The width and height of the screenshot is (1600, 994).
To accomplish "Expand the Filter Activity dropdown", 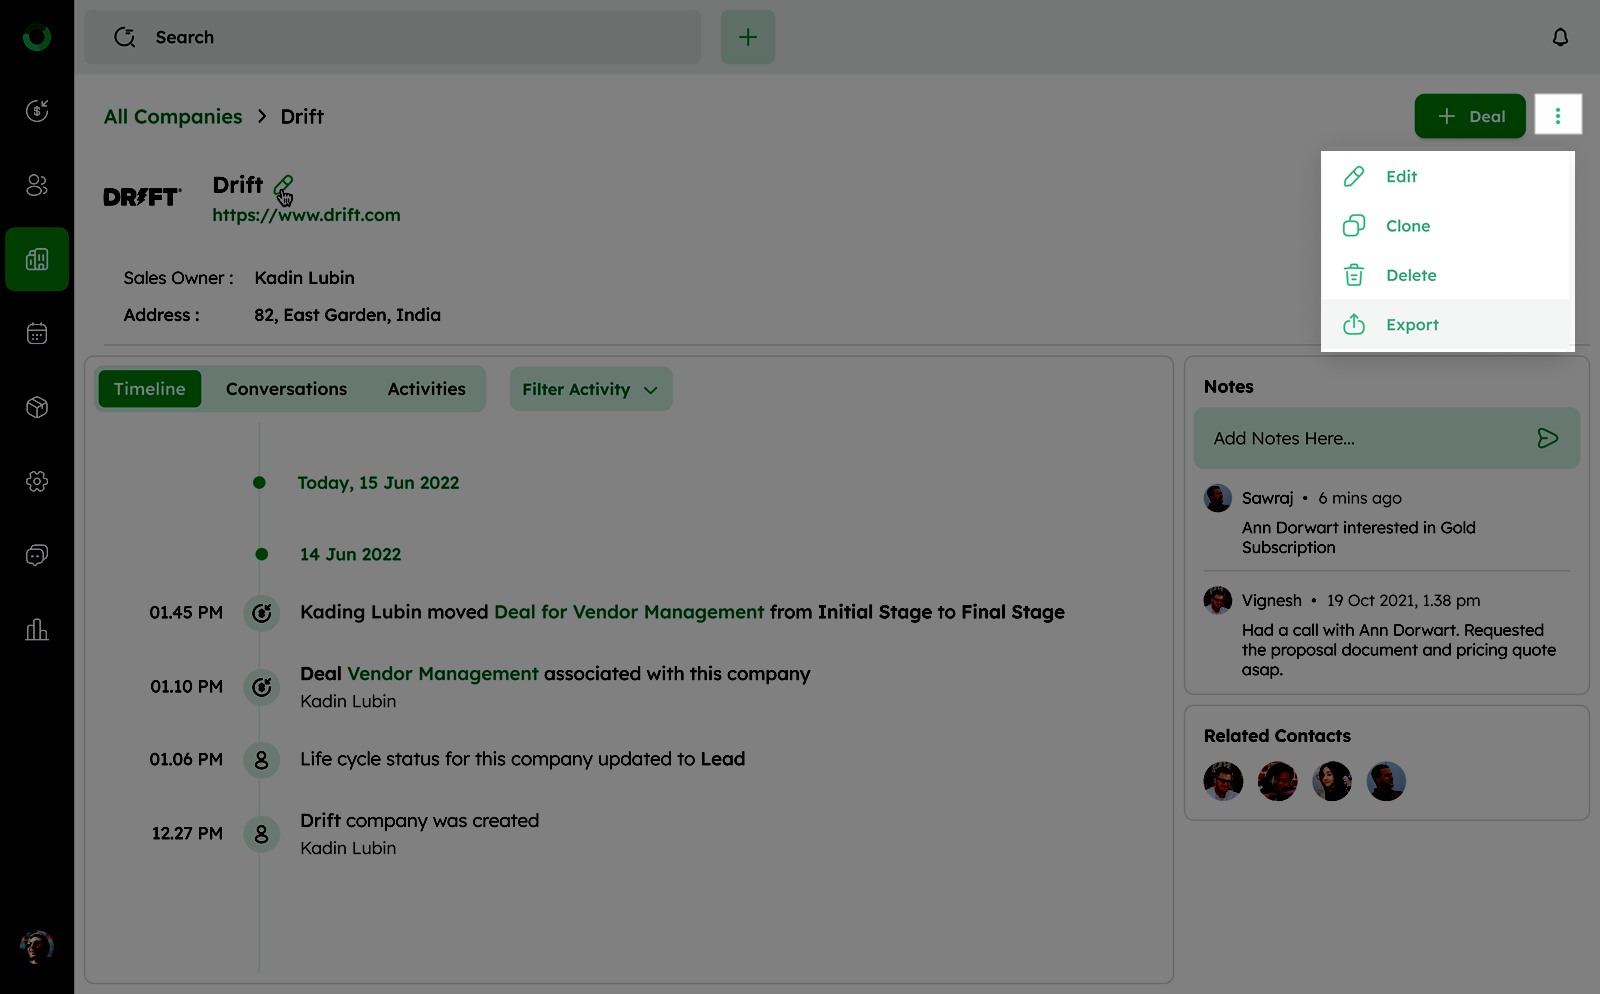I will [591, 389].
